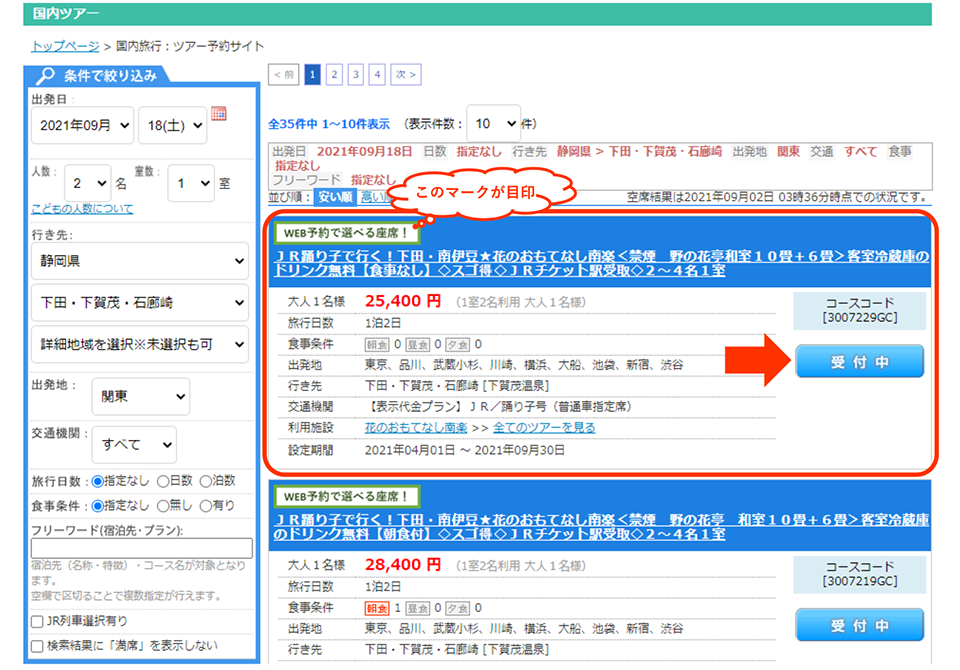960x670 pixels.
Task: Enable the JR列車選択有り checkbox
Action: (x=37, y=622)
